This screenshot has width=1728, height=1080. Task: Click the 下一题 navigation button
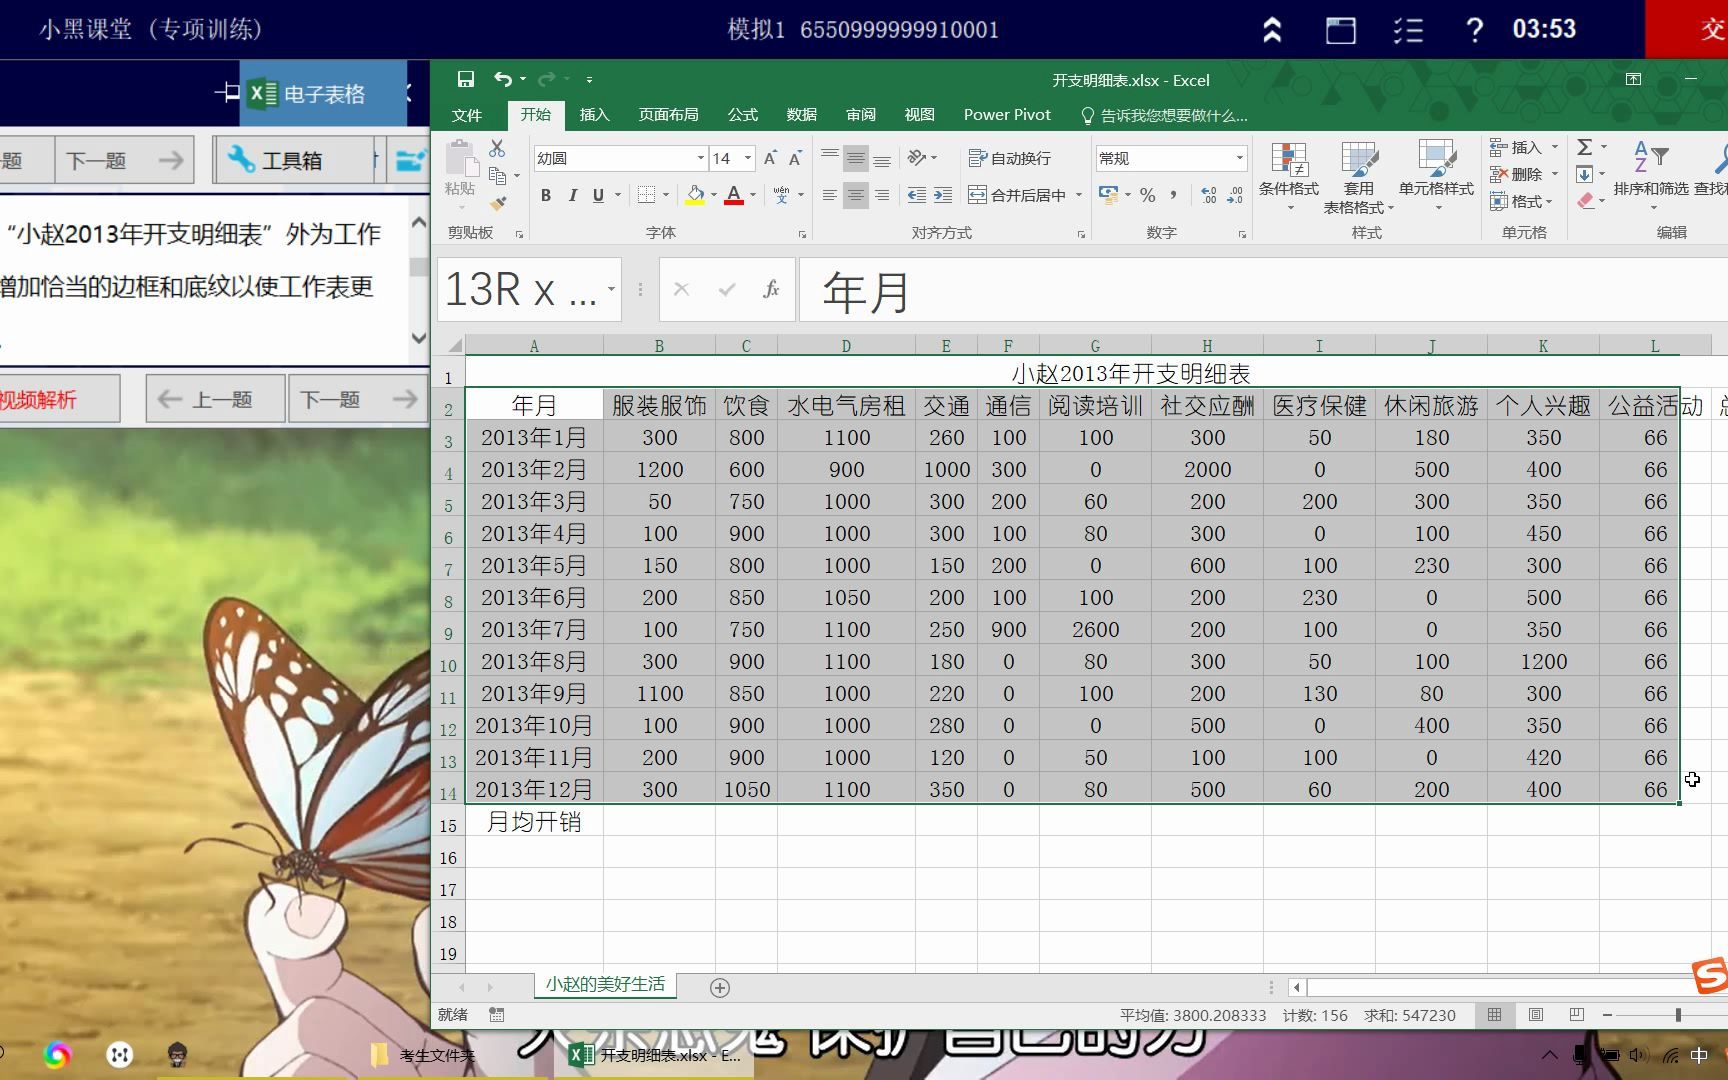(x=357, y=398)
